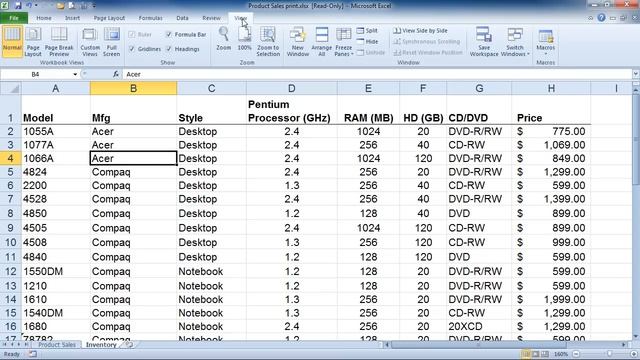Click the Price header cell
The image size is (640, 360).
[551, 110]
